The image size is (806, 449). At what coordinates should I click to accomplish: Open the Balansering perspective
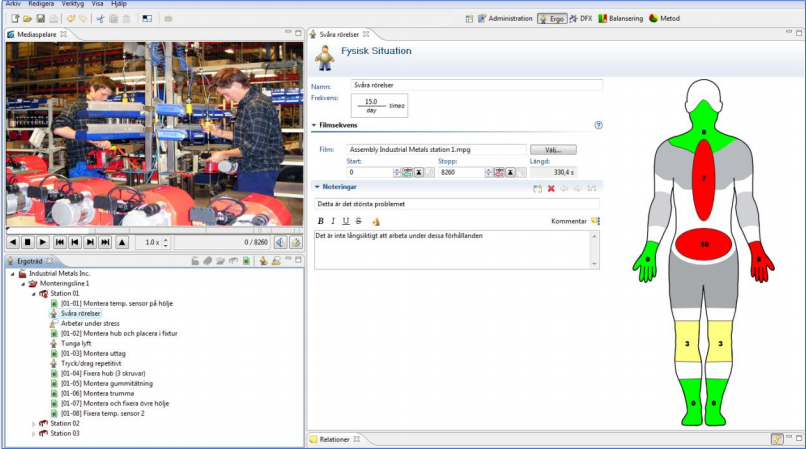pyautogui.click(x=619, y=18)
